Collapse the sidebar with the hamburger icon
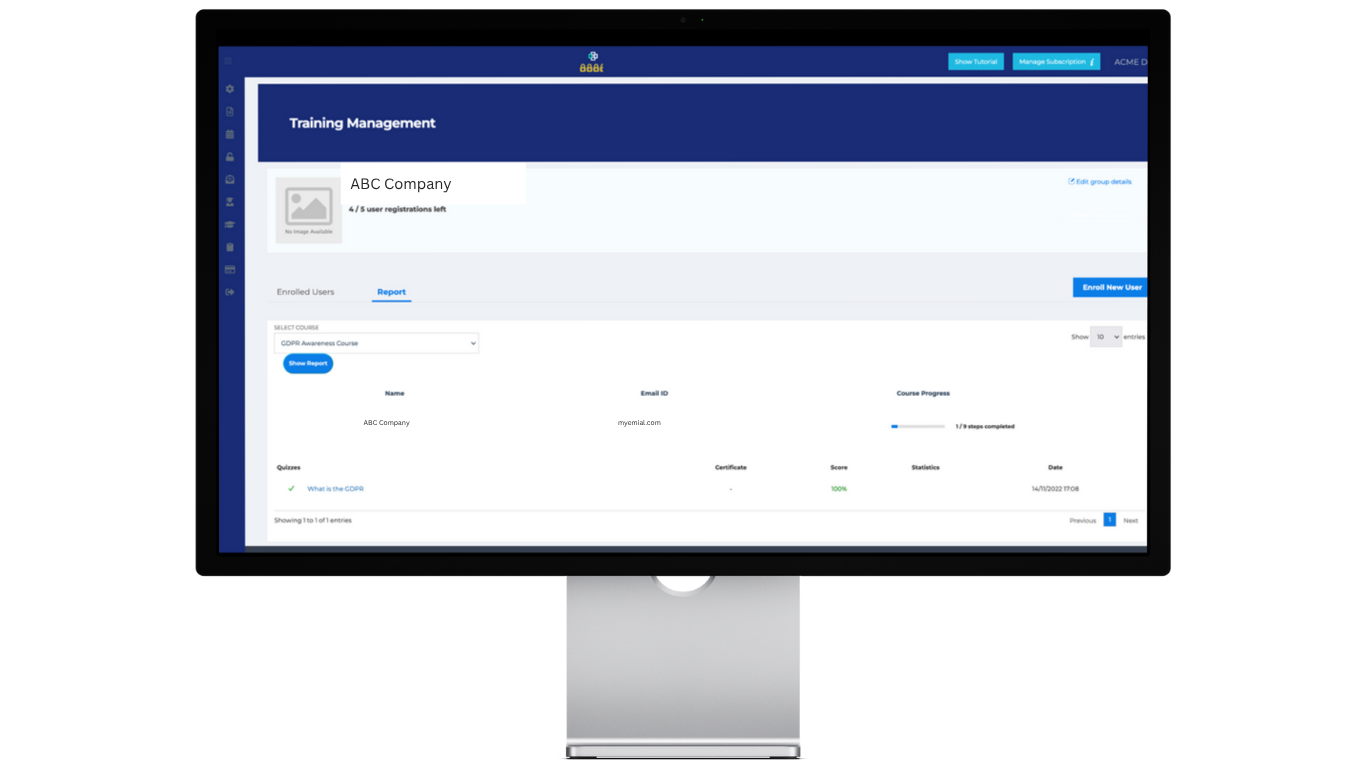Viewport: 1366px width, 768px height. coord(229,60)
